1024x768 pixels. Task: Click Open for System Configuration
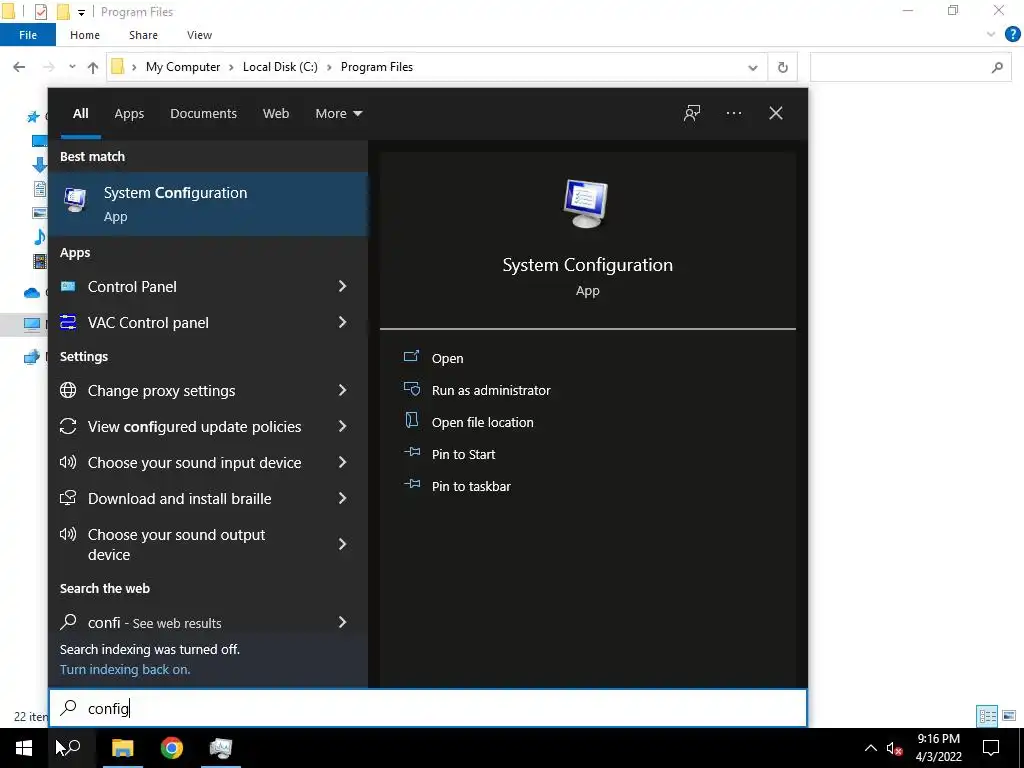point(447,358)
